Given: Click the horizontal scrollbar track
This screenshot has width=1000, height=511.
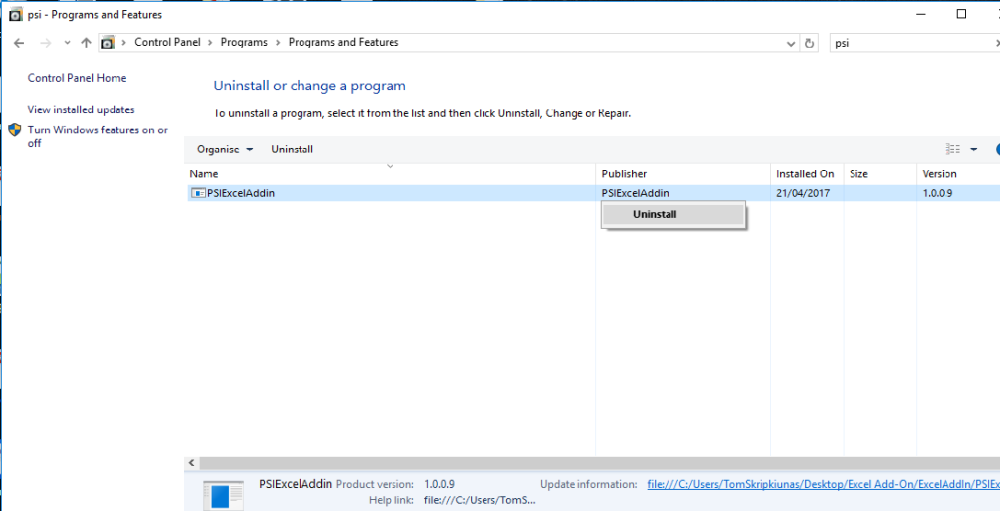Looking at the screenshot, I should coord(599,463).
